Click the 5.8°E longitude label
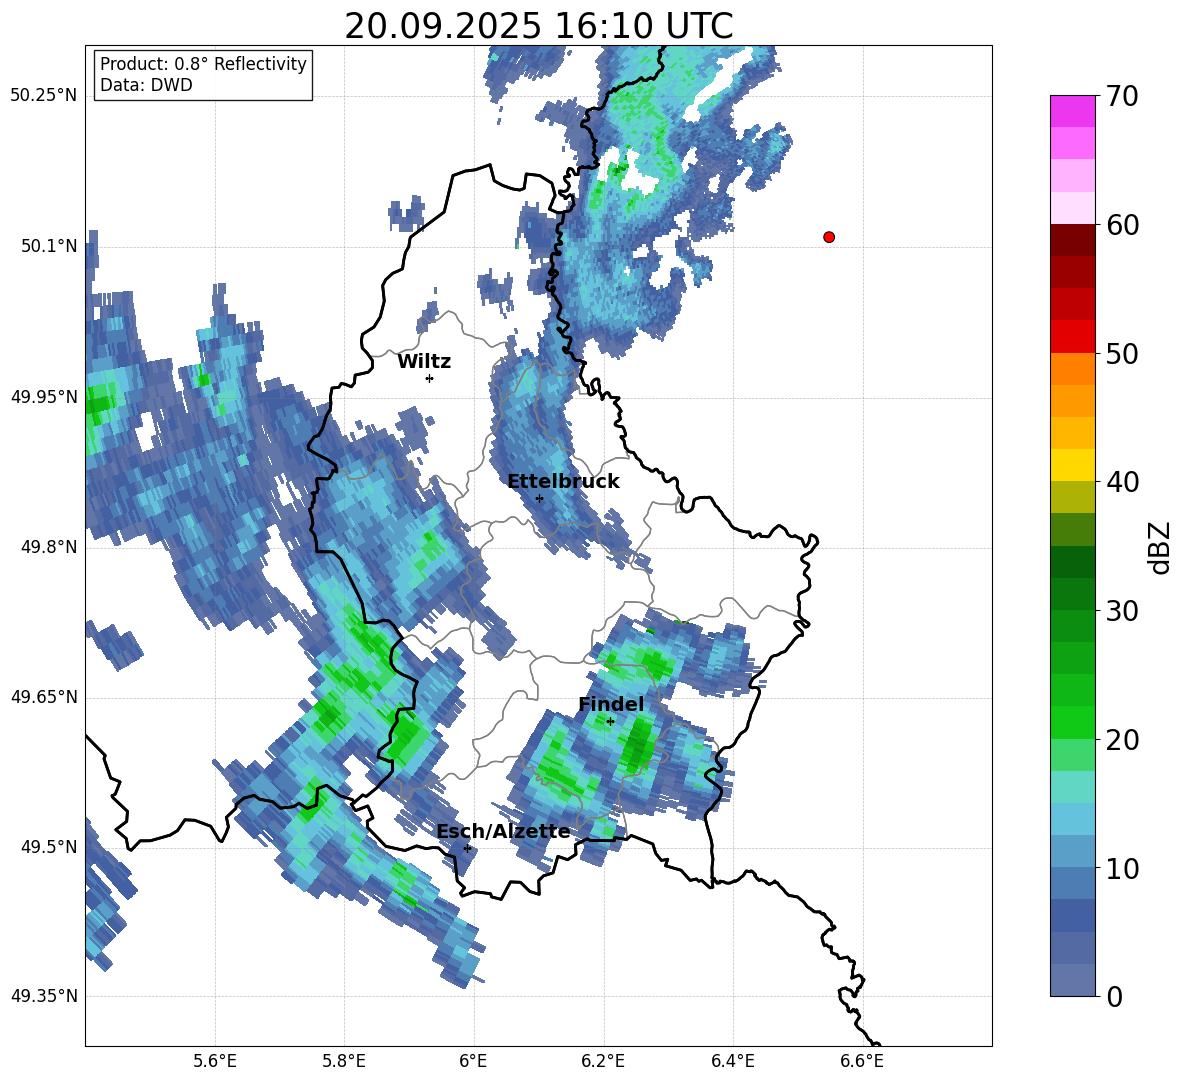The image size is (1184, 1081). point(344,1061)
